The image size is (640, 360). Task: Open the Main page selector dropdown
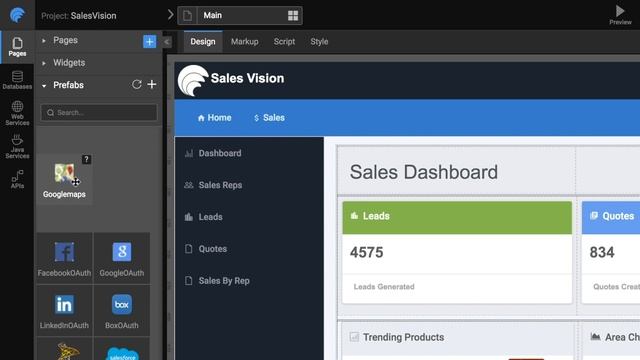point(240,16)
